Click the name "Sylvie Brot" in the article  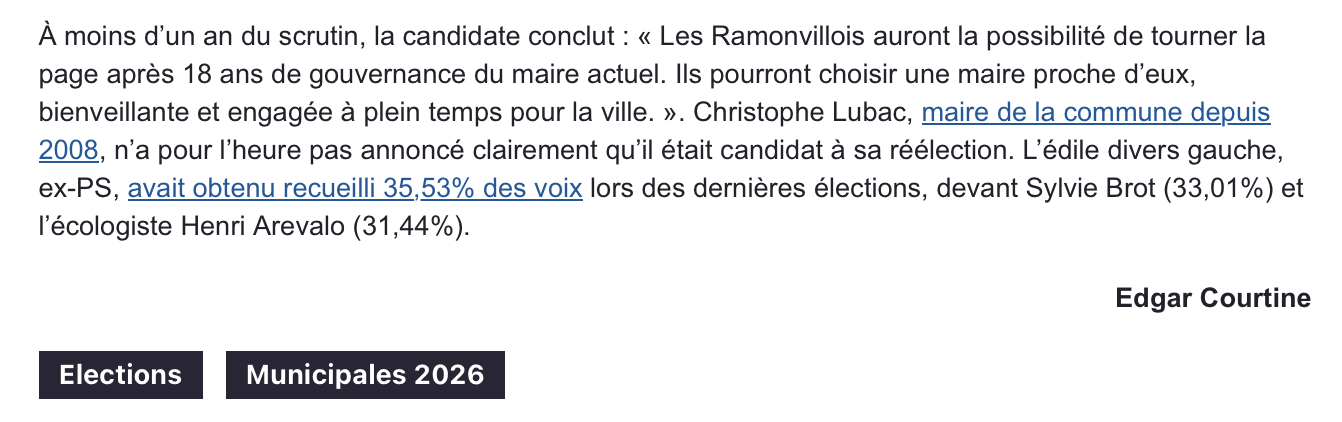point(1089,188)
